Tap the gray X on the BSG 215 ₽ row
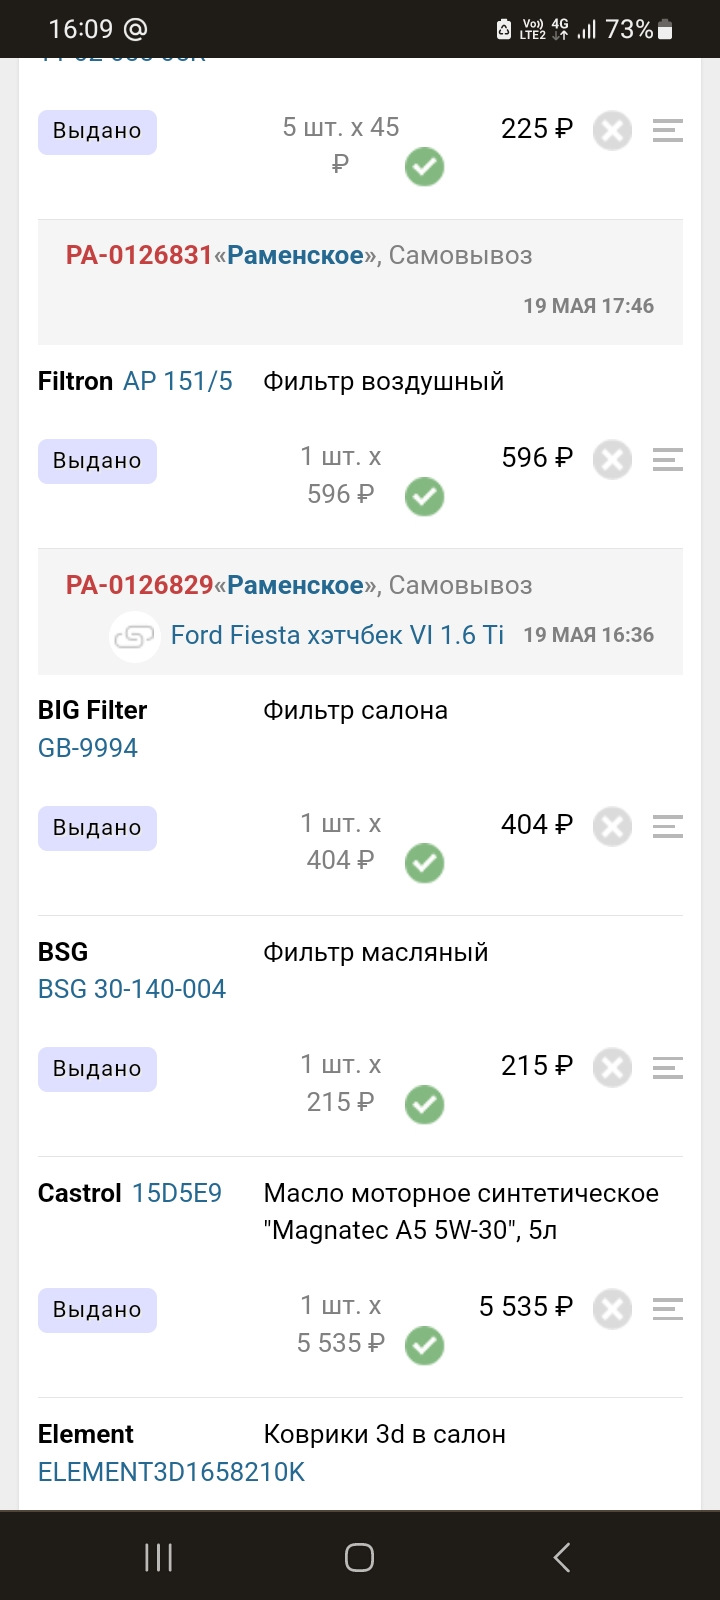720x1600 pixels. 612,1068
